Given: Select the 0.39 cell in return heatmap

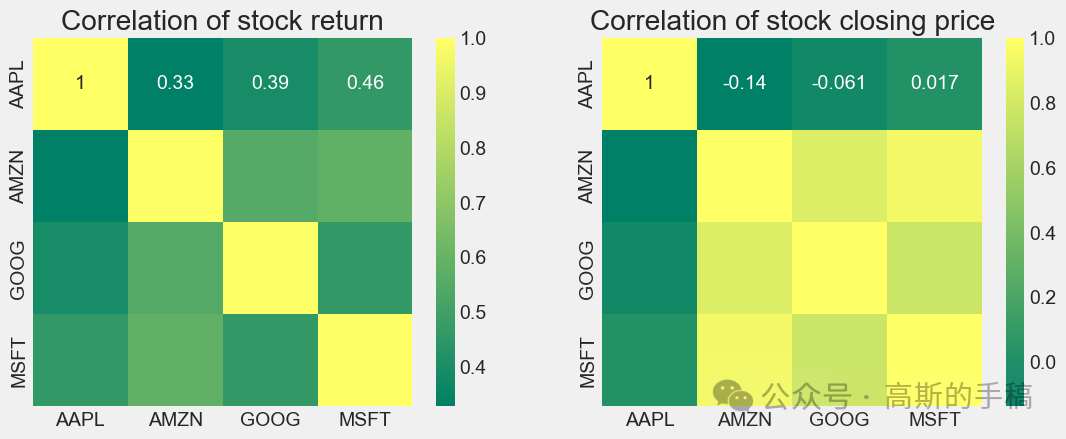Looking at the screenshot, I should point(270,83).
